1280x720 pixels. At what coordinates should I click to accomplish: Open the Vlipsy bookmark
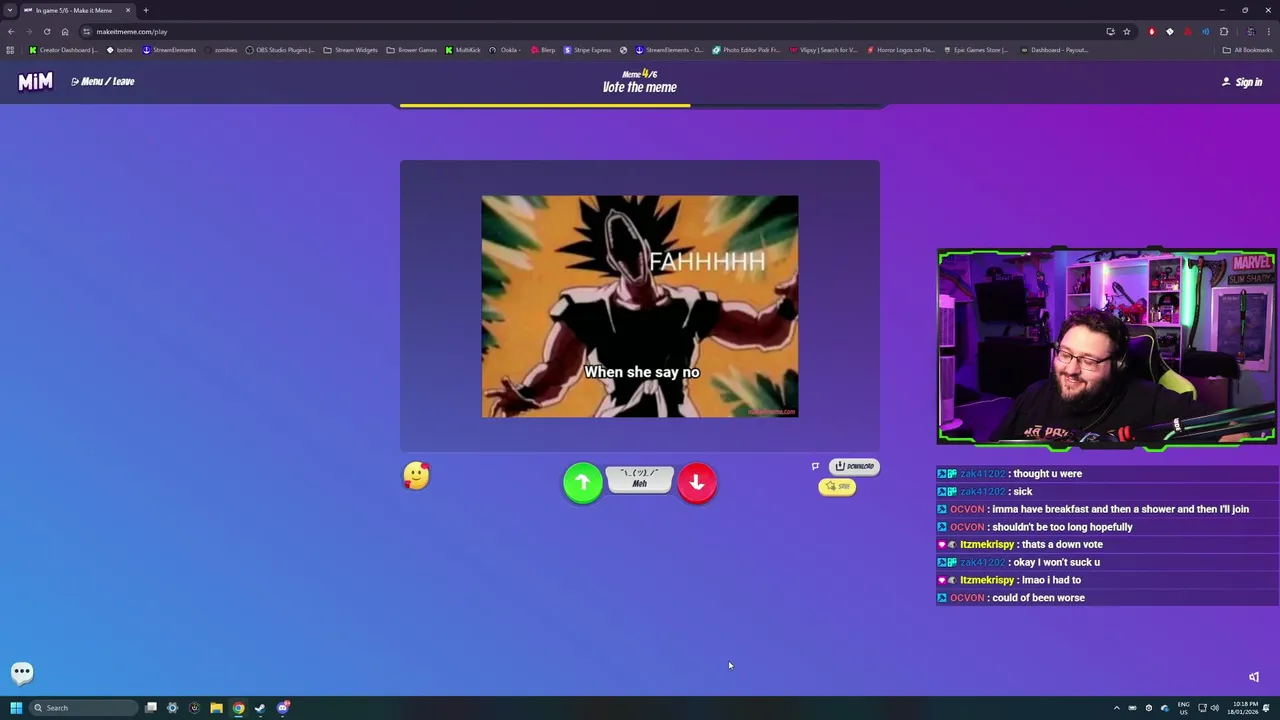click(824, 50)
